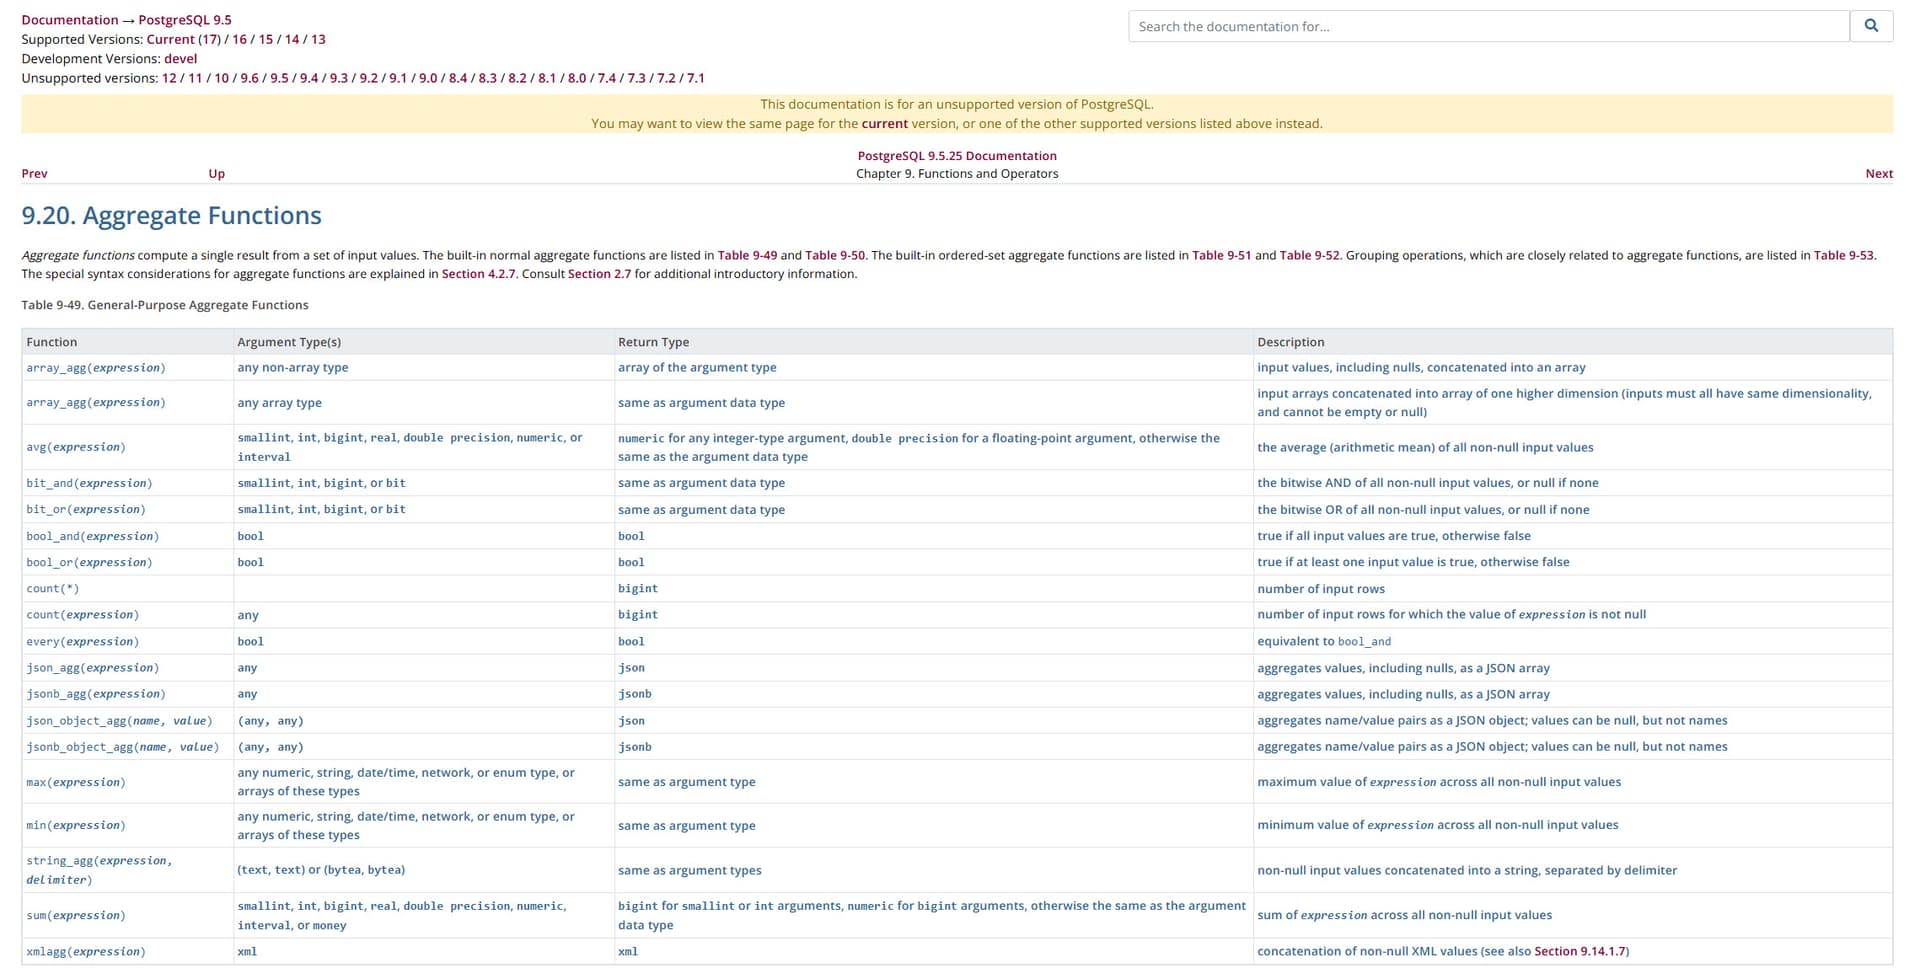Open the PostgreSQL 9.5 breadcrumb link
Image resolution: width=1920 pixels, height=968 pixels.
pos(185,20)
